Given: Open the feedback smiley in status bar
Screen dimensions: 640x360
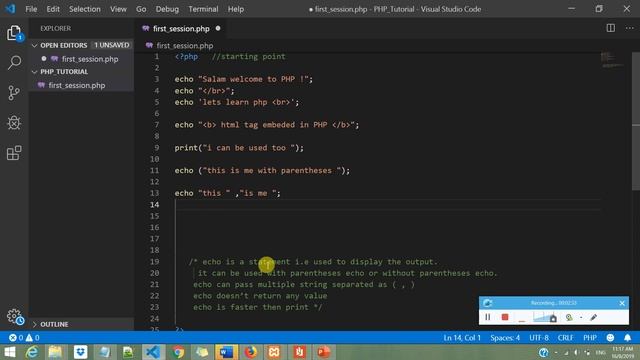Looking at the screenshot, I should click(610, 338).
